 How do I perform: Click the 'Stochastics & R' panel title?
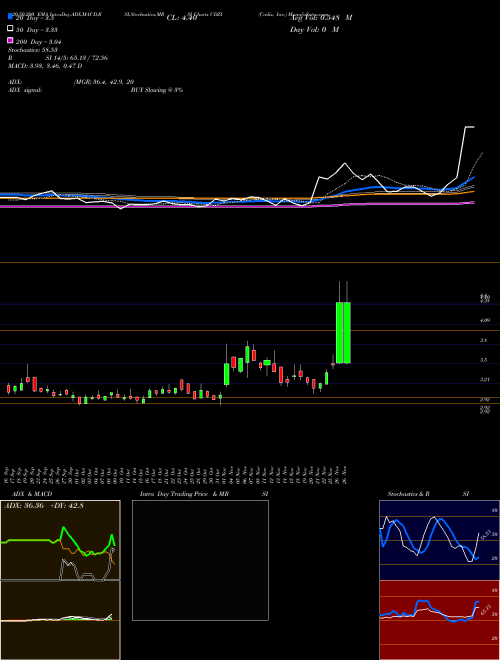point(409,494)
